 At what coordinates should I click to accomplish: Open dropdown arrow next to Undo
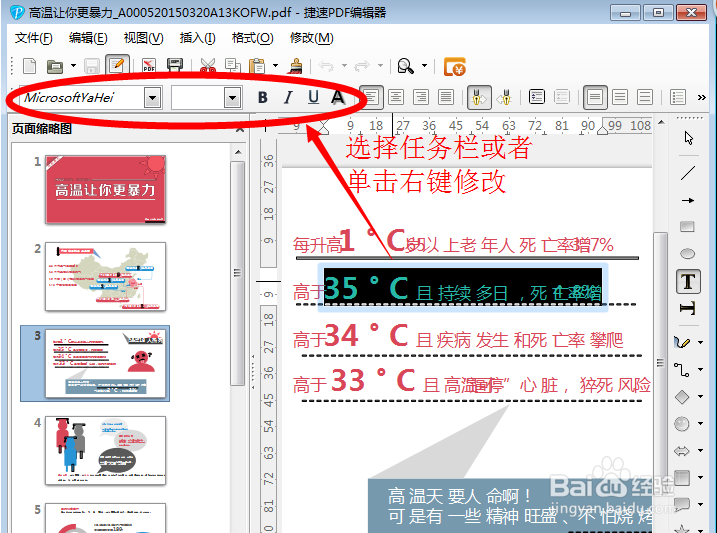coord(344,66)
